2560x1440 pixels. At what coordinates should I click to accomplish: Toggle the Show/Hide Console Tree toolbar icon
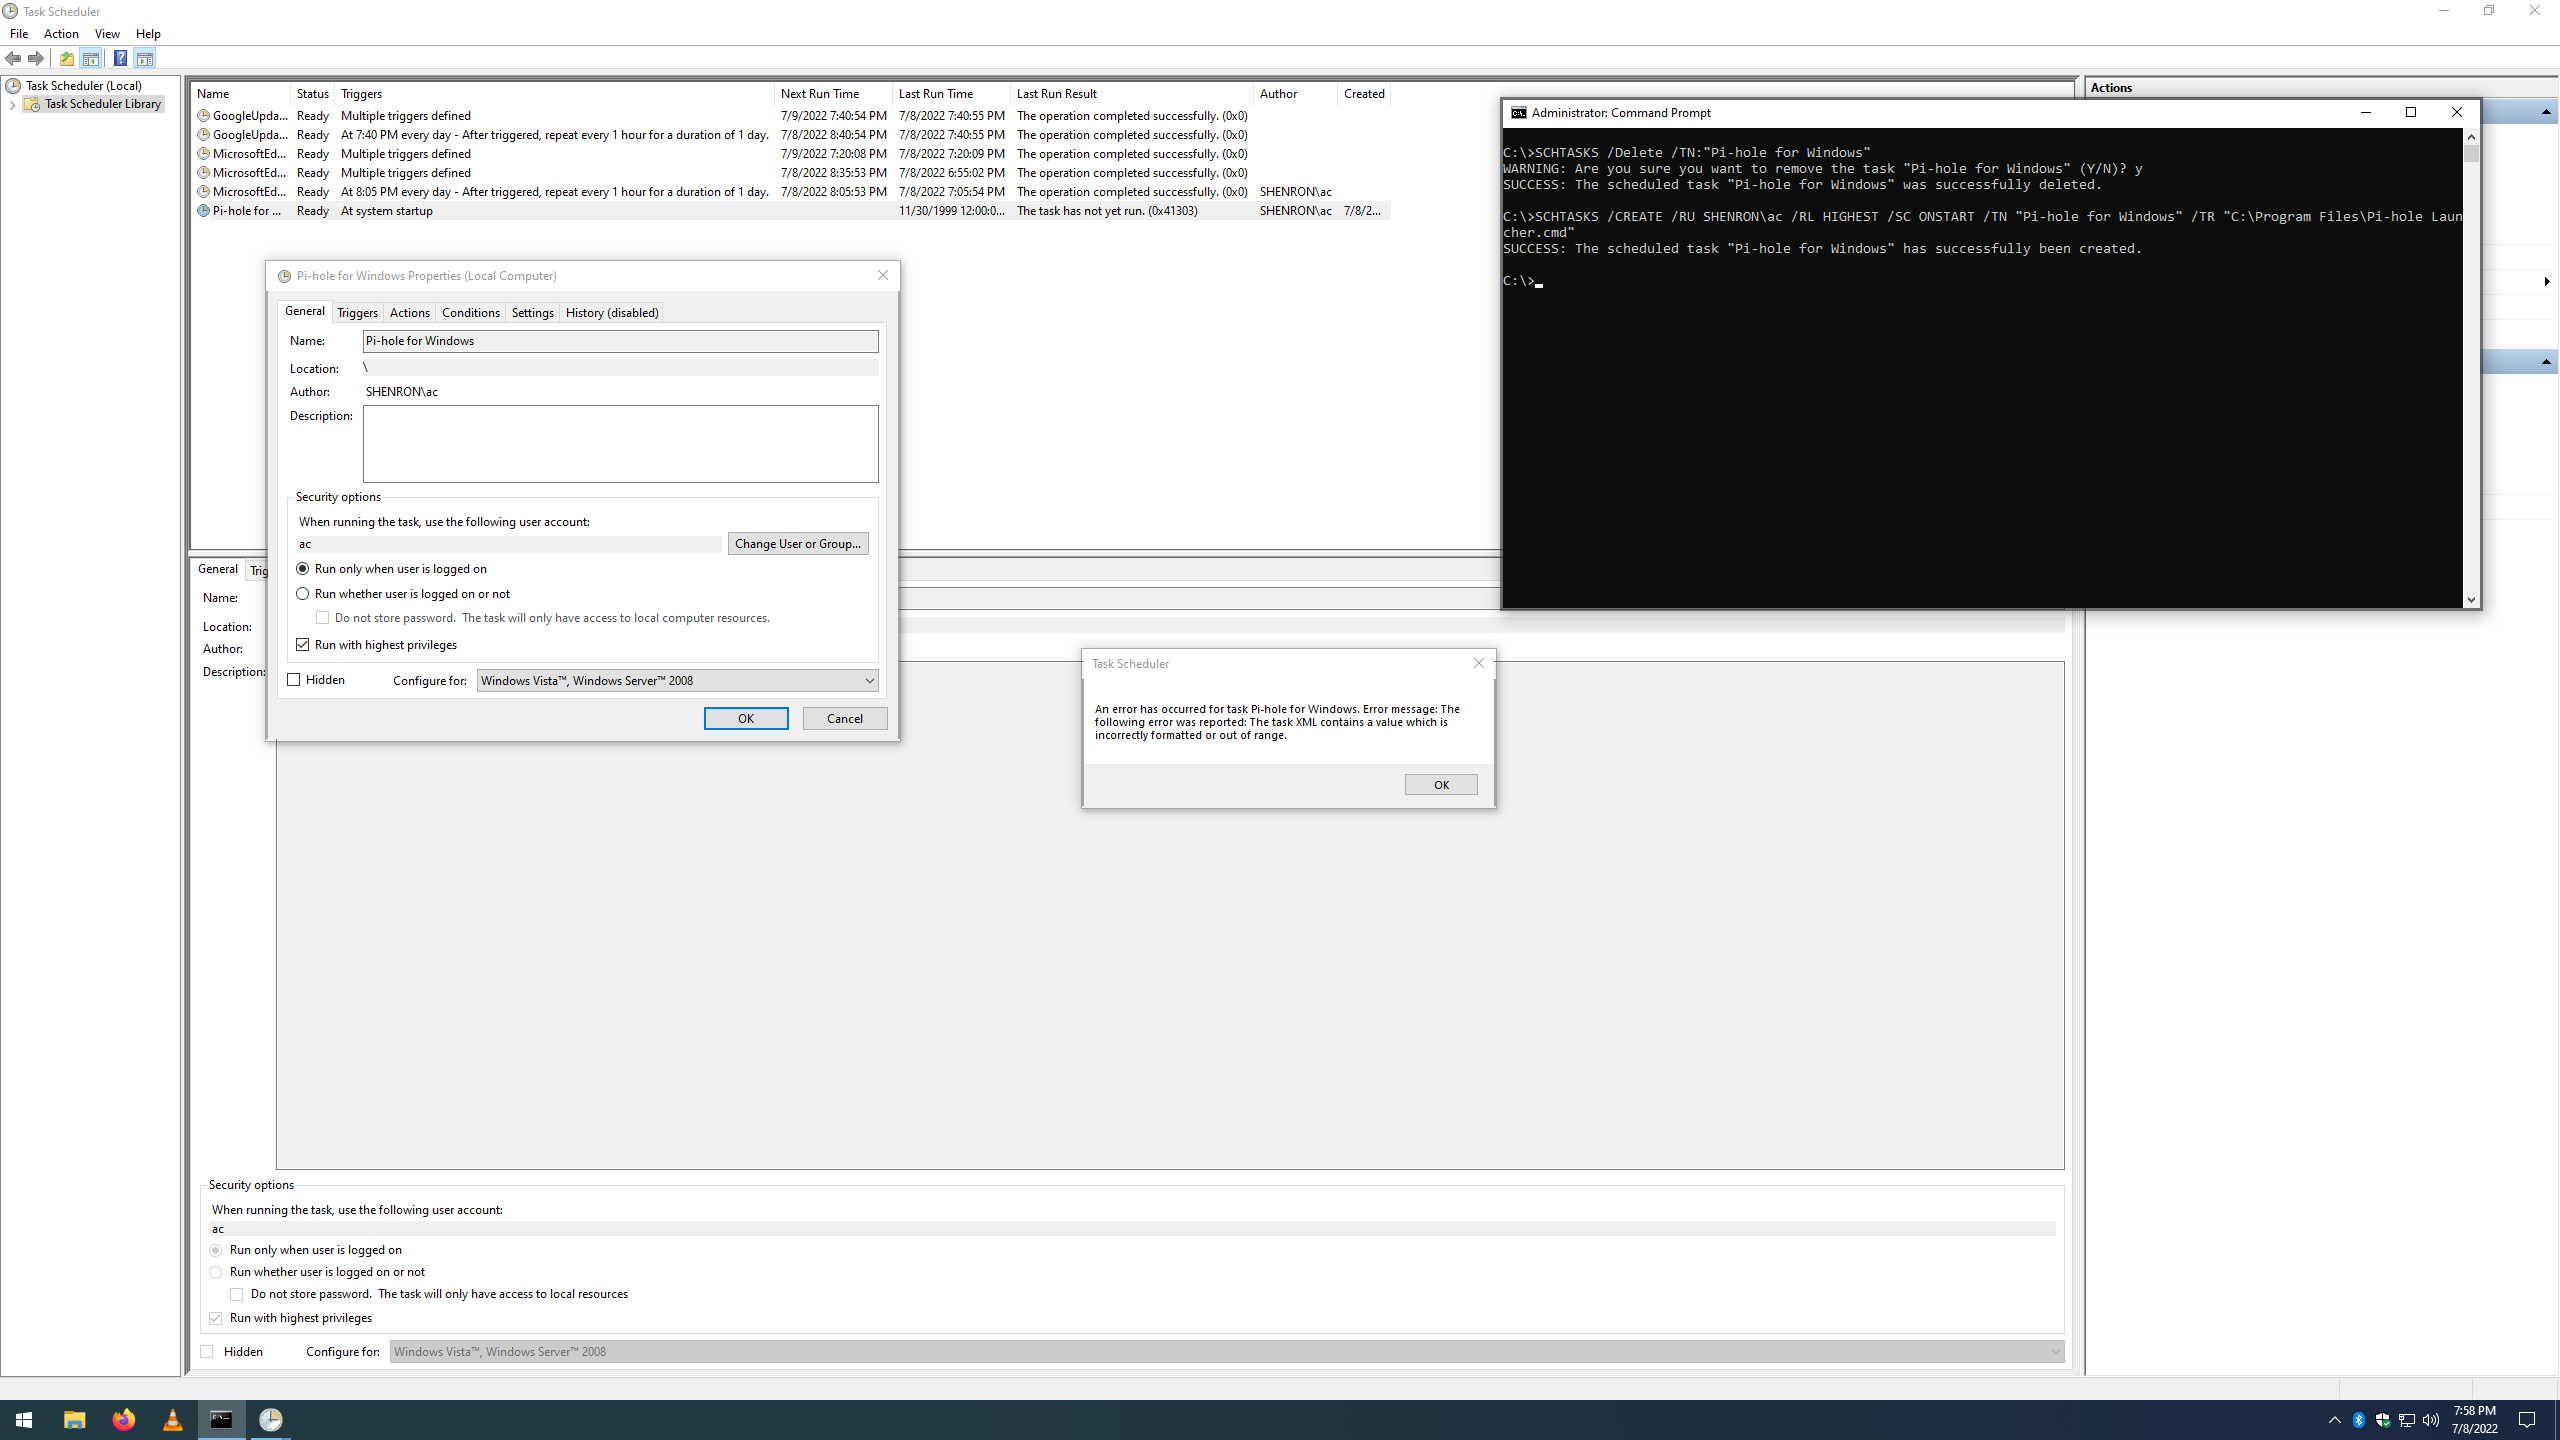90,58
